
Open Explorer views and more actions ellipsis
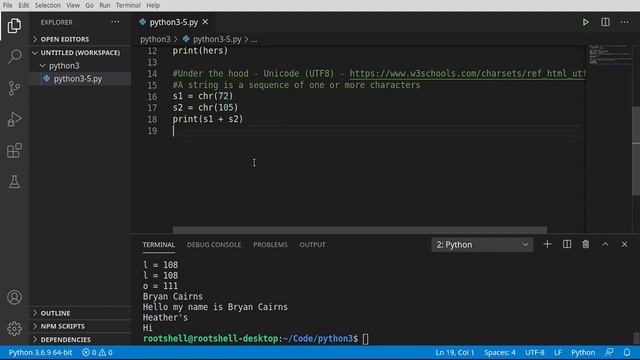click(115, 22)
